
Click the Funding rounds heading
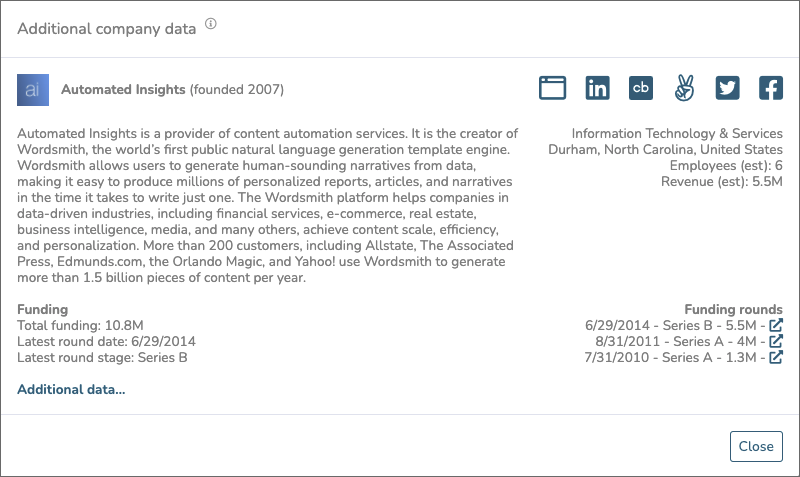[x=733, y=309]
